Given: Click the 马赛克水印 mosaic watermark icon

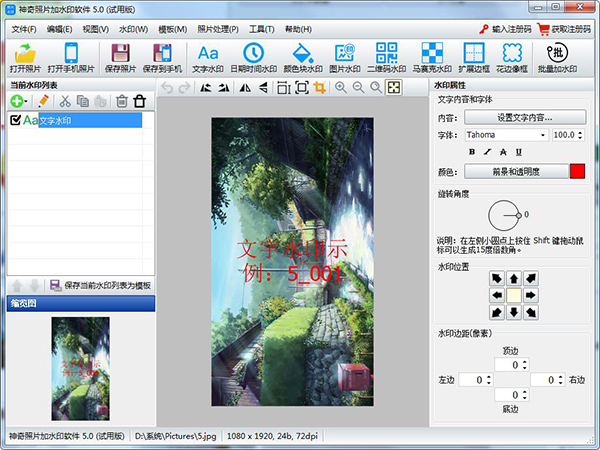Looking at the screenshot, I should (x=432, y=58).
